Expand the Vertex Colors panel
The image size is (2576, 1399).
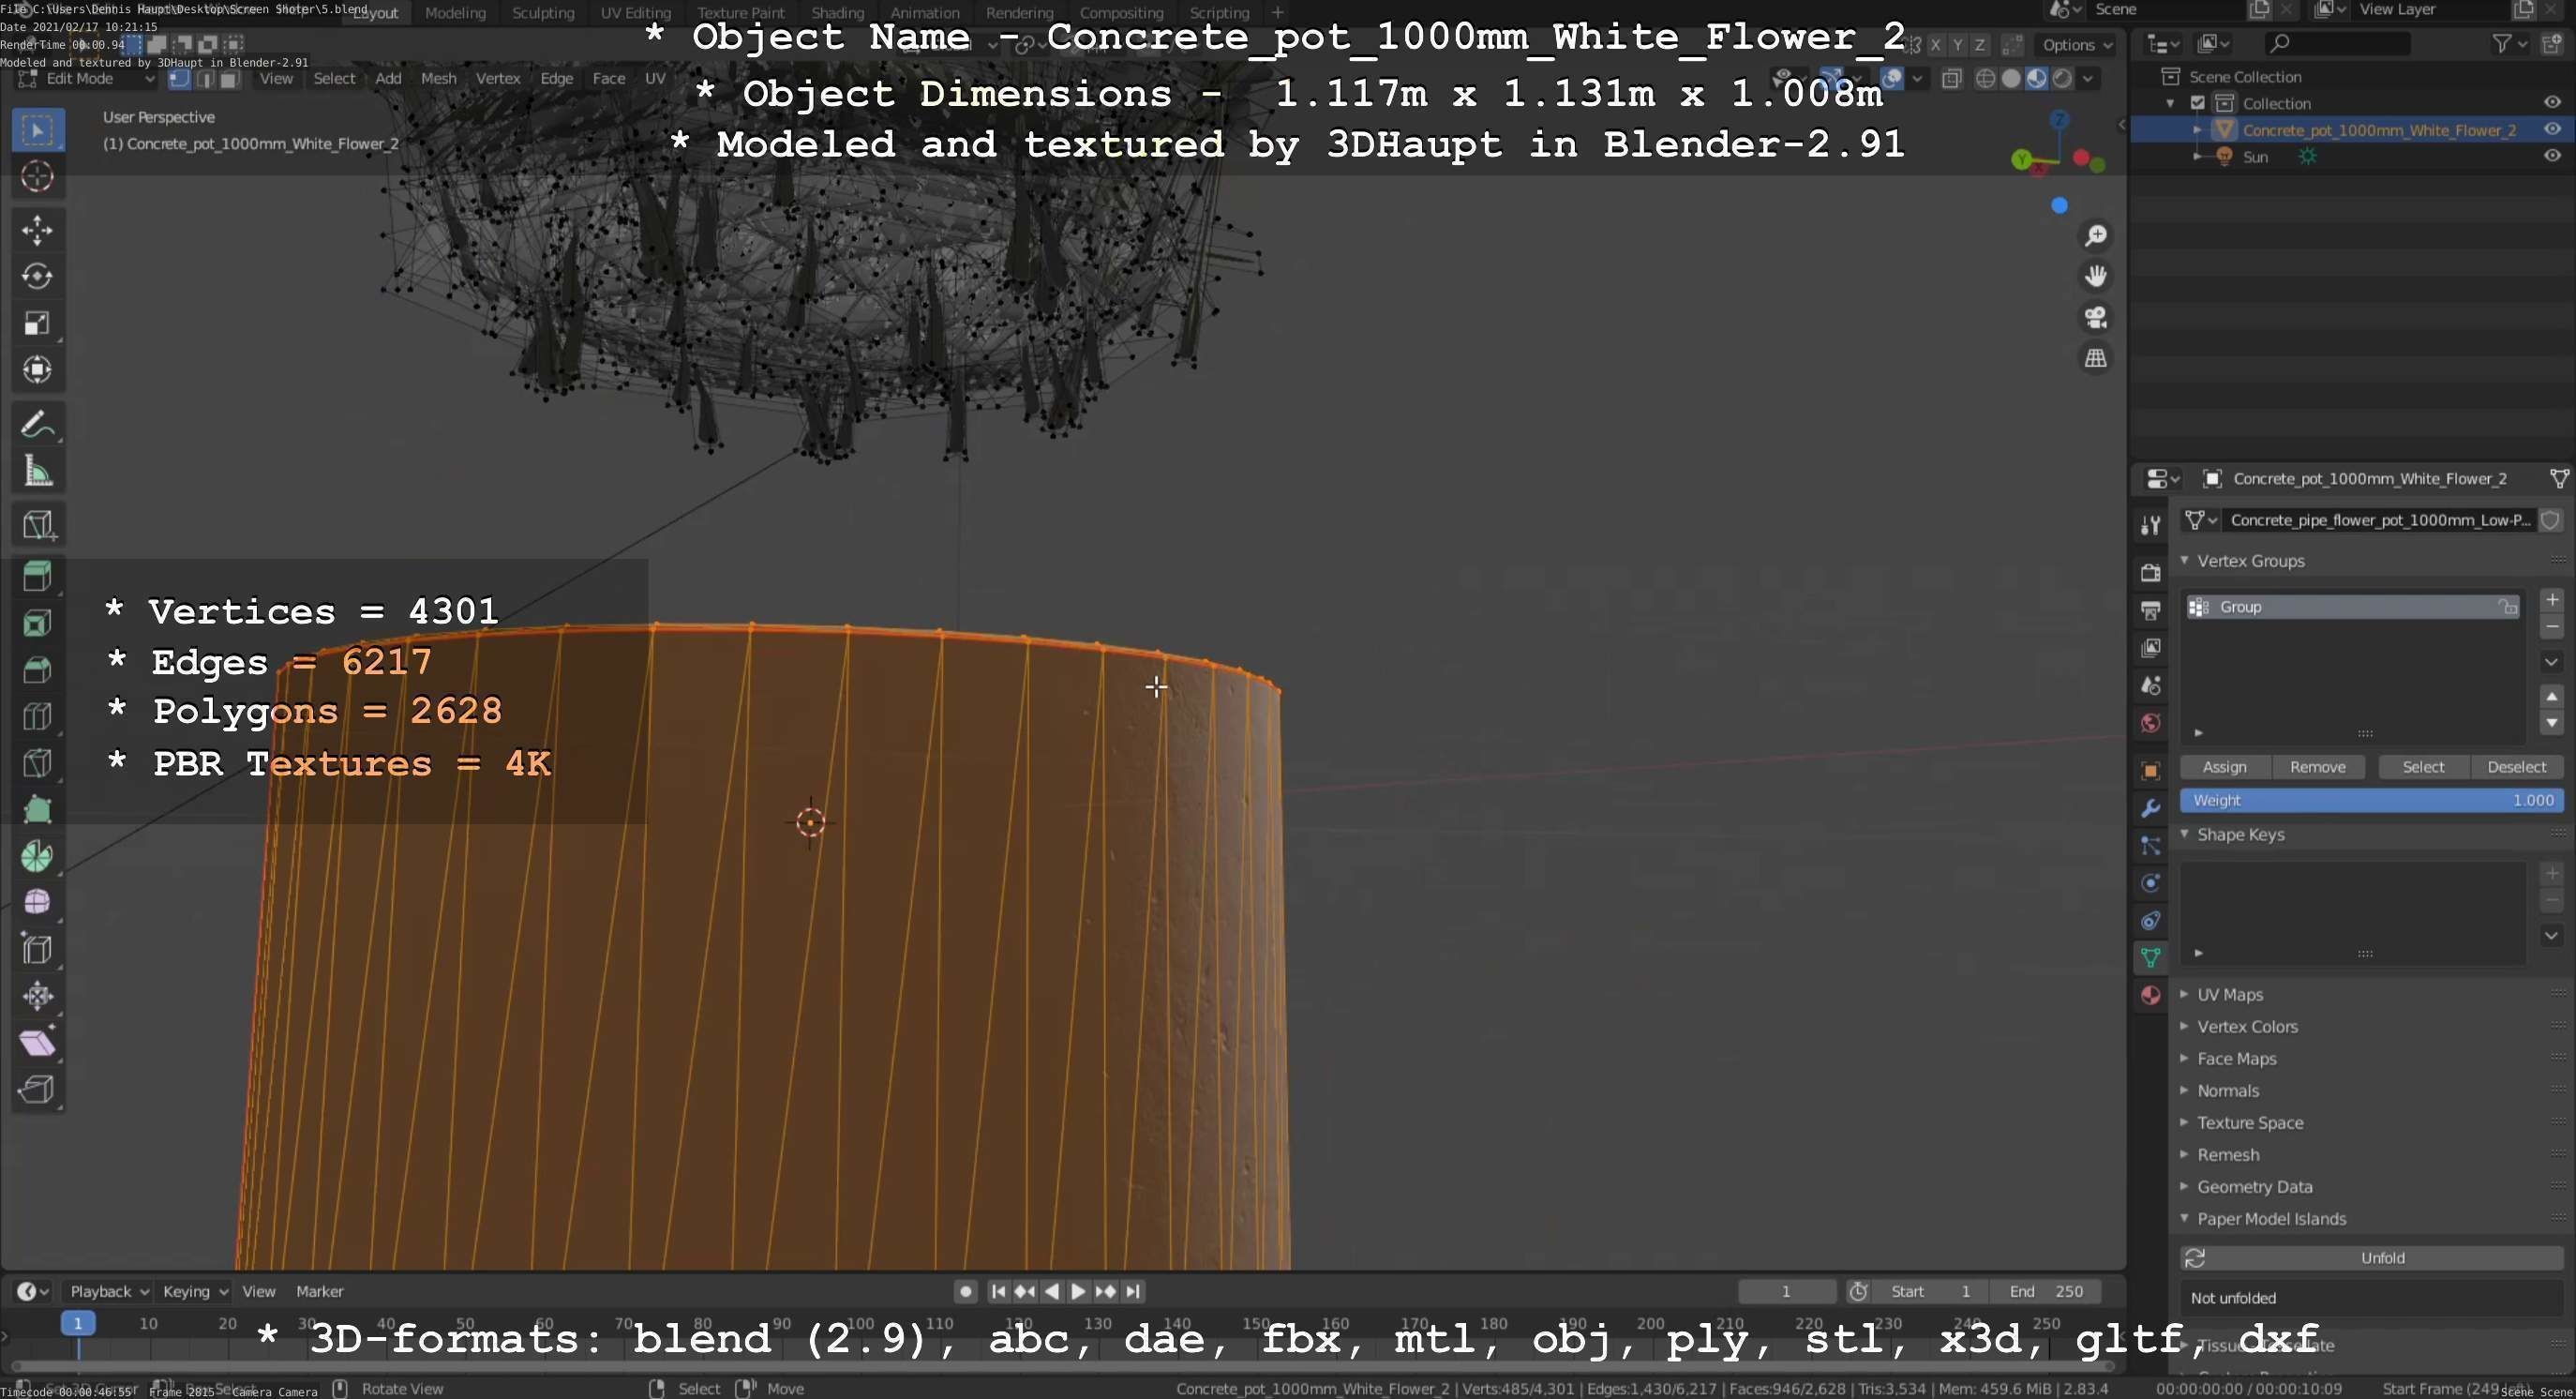click(2184, 1026)
